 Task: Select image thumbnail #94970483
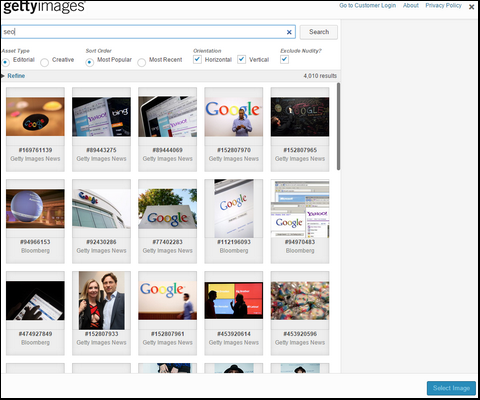click(x=300, y=208)
